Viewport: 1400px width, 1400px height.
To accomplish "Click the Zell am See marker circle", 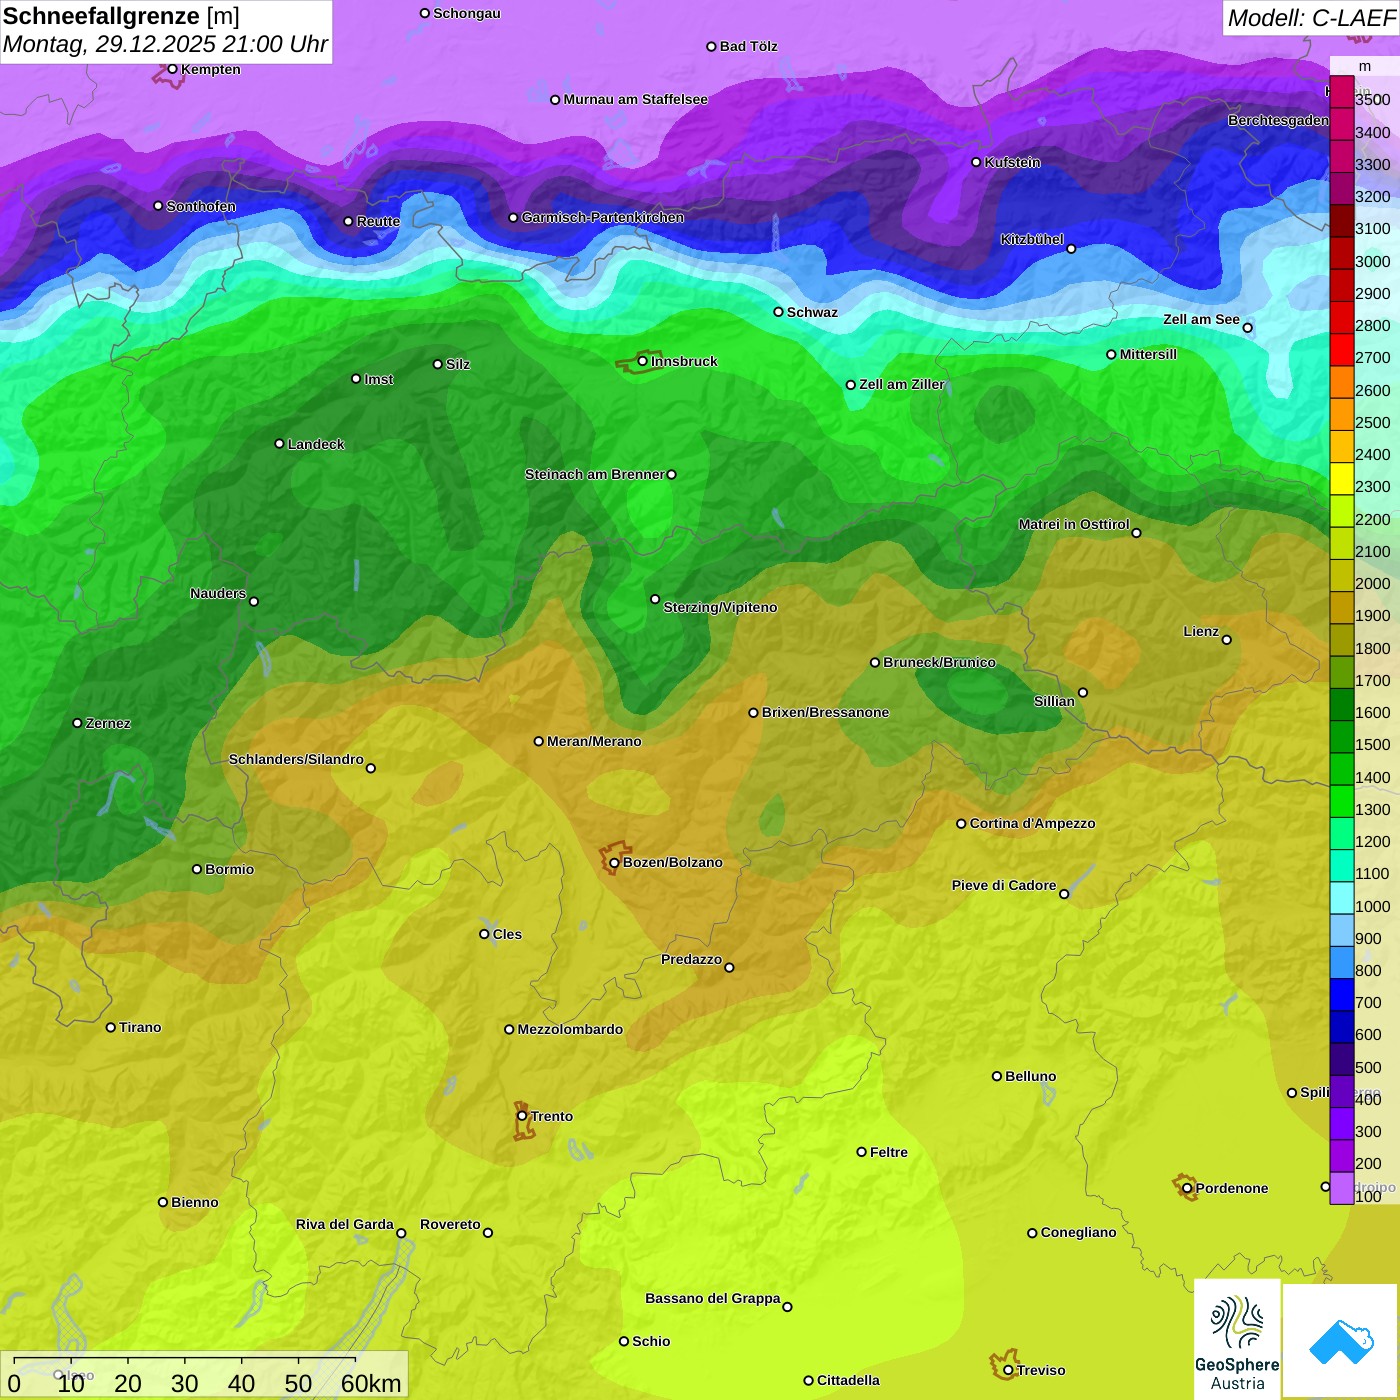I will click(1247, 328).
